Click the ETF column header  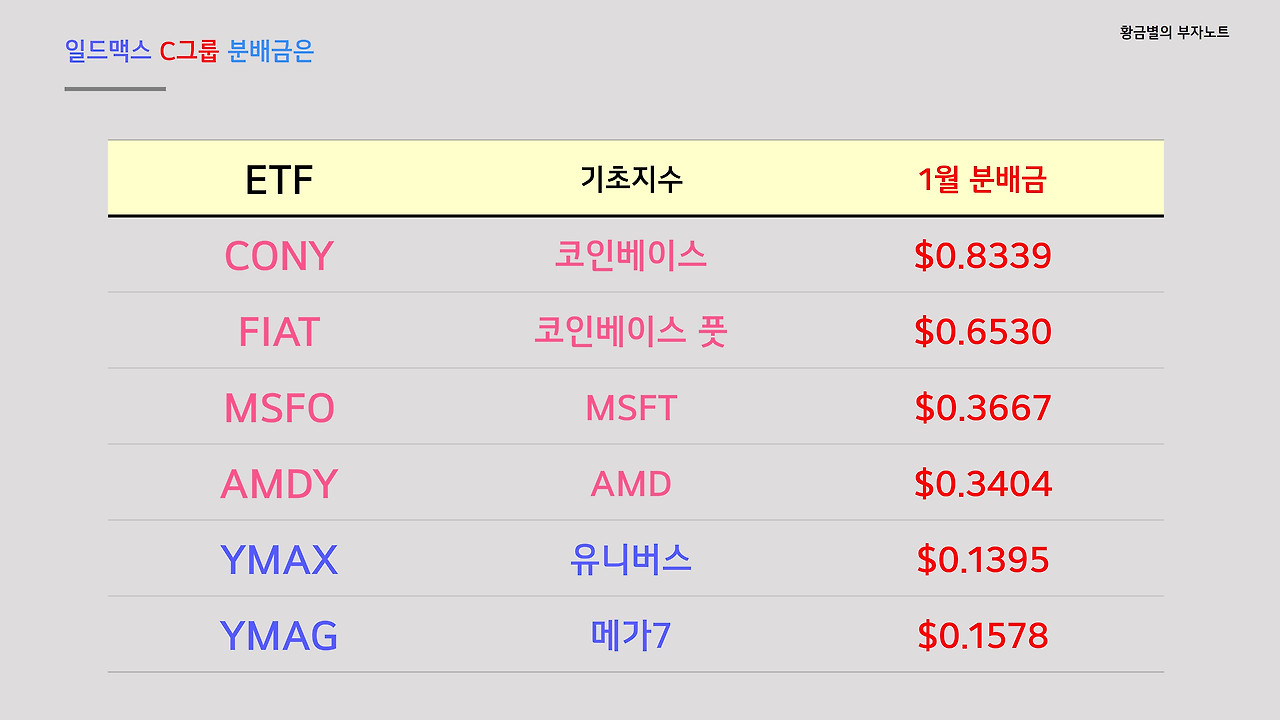pyautogui.click(x=278, y=180)
